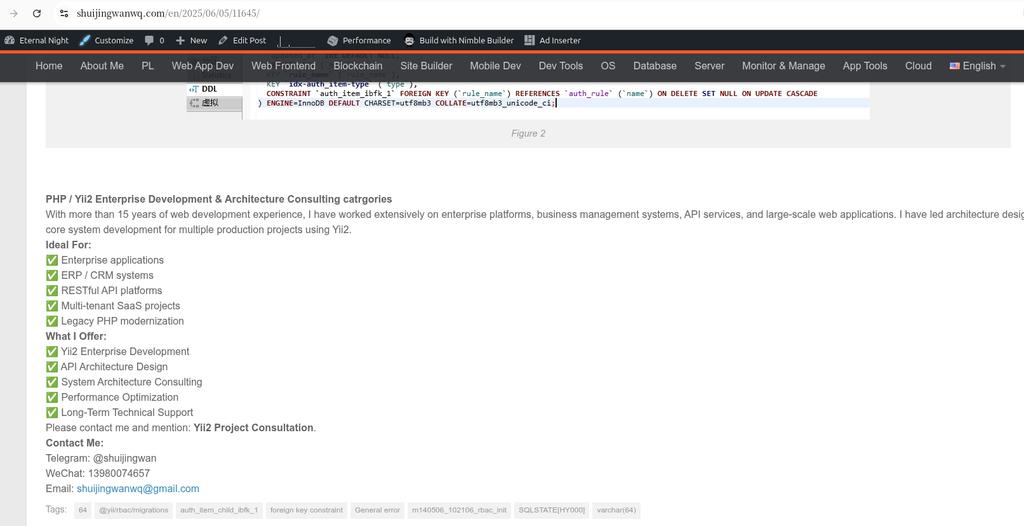View comments bubble icon with count 0
Image resolution: width=1024 pixels, height=526 pixels.
point(155,41)
